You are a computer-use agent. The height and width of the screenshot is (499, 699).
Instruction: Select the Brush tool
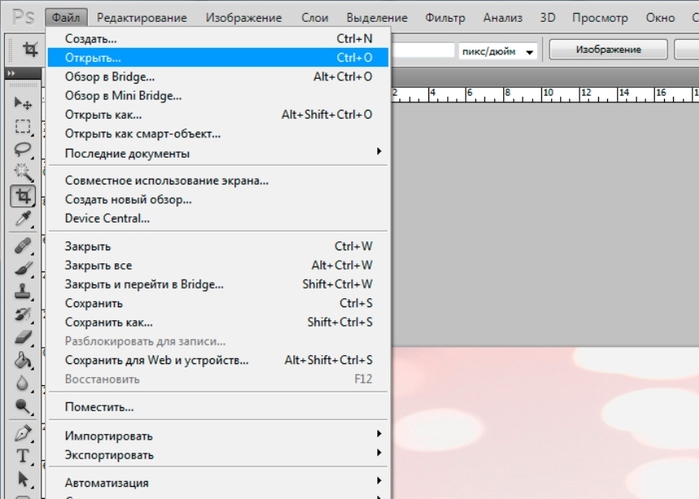pos(22,268)
